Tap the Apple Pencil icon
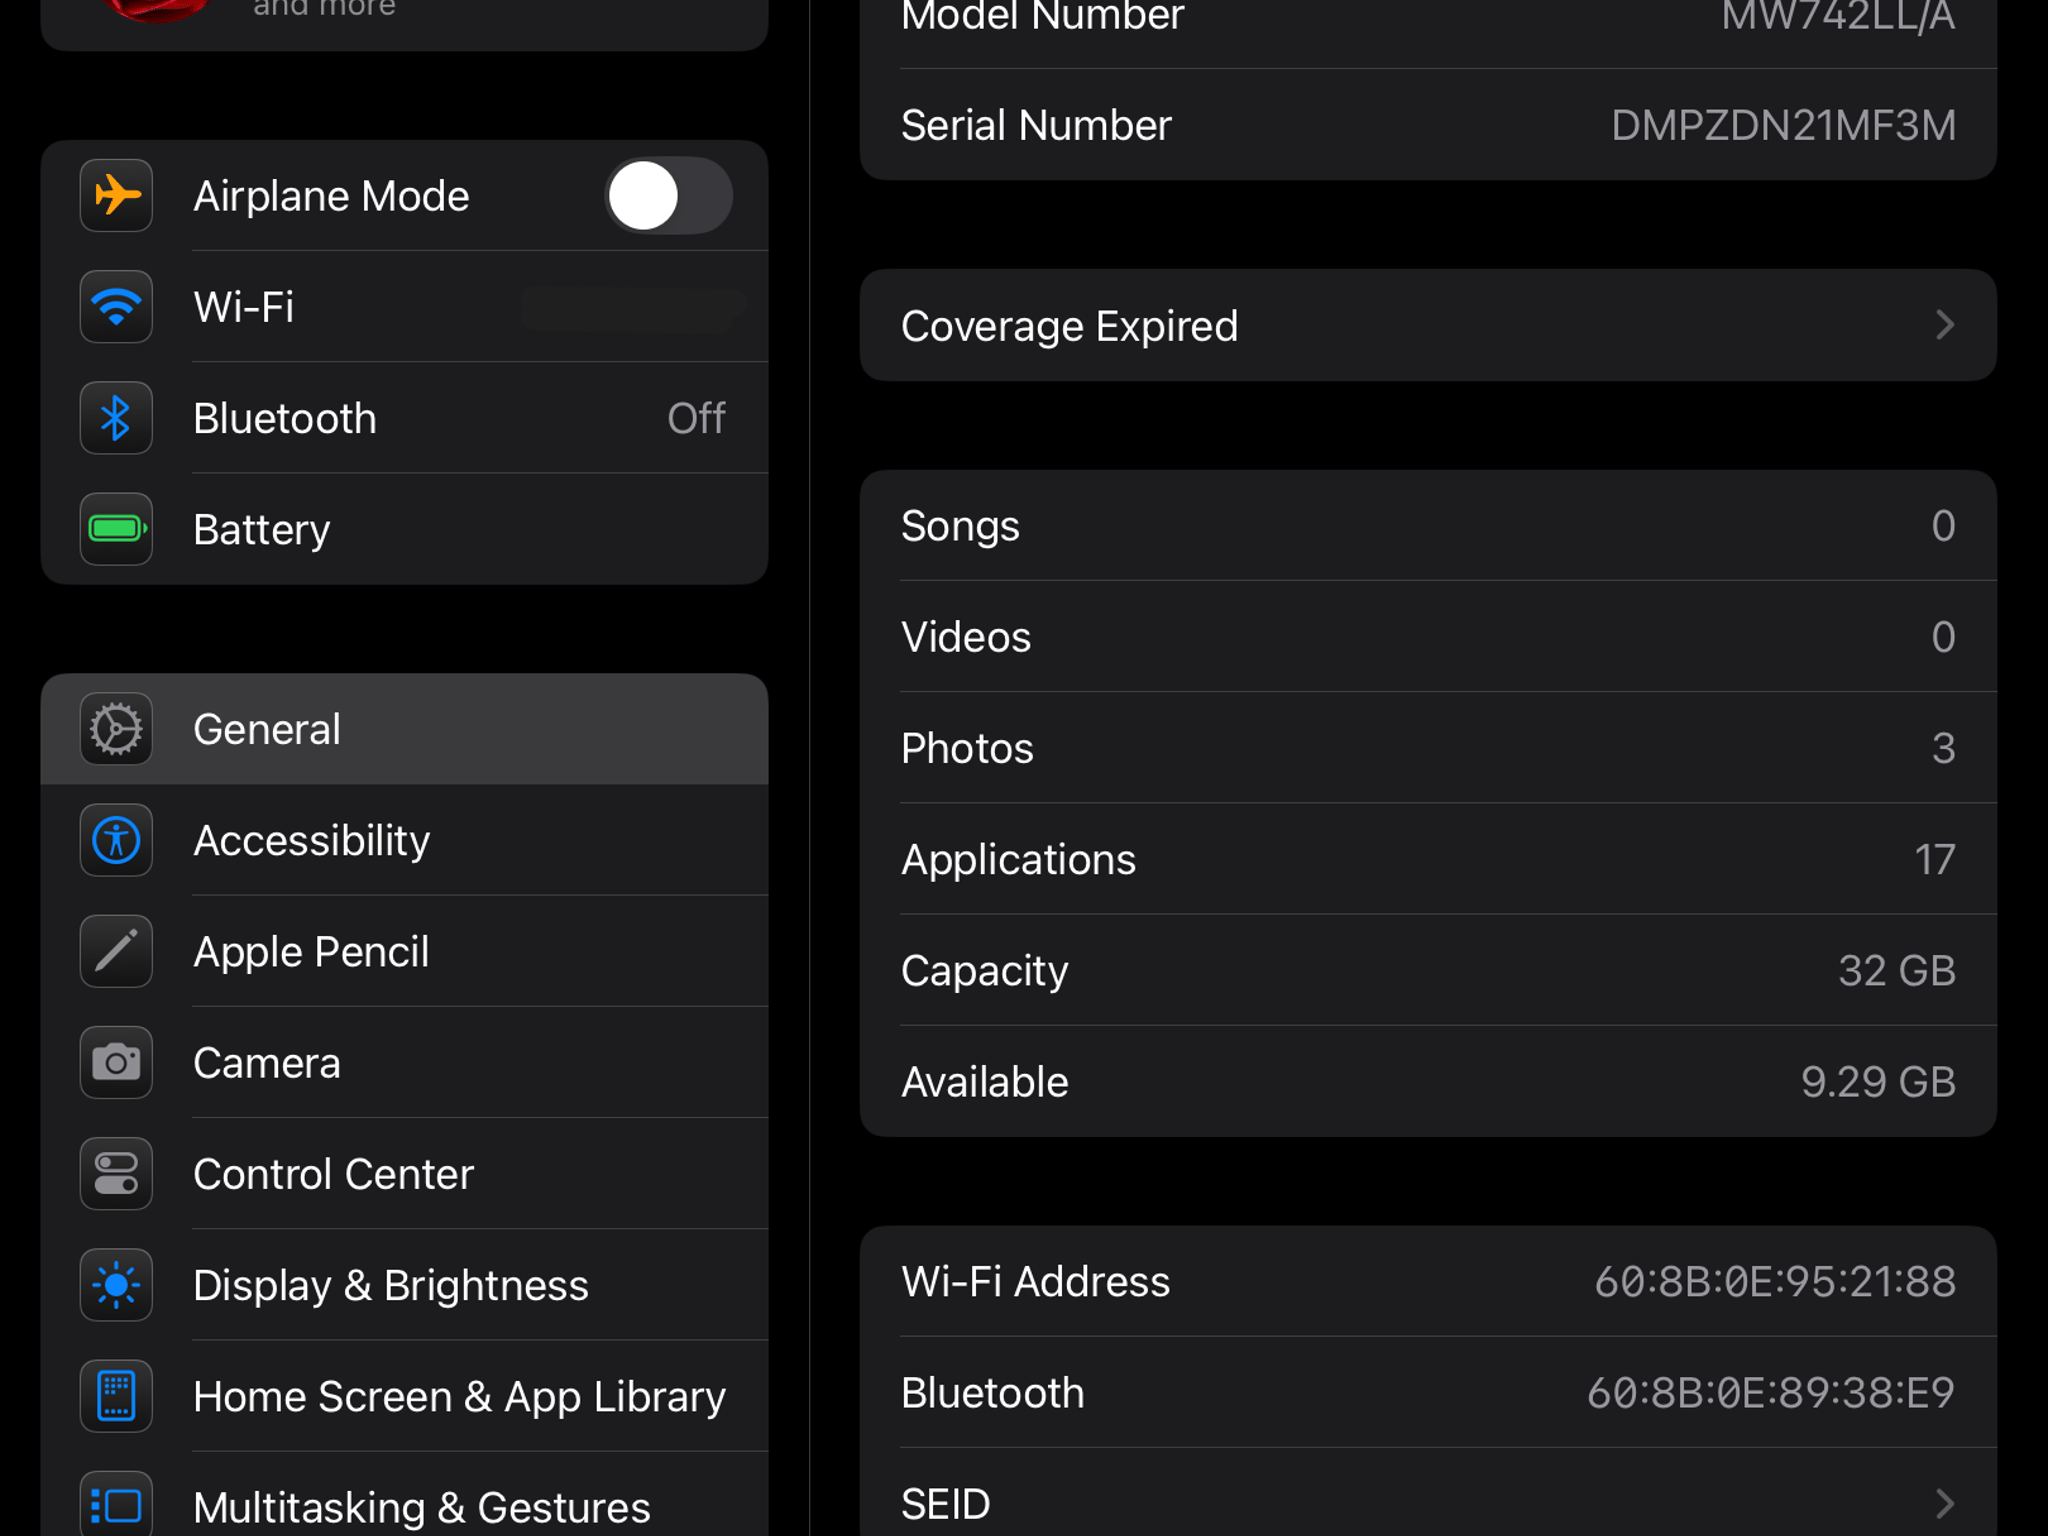Viewport: 2048px width, 1536px height. click(x=116, y=951)
